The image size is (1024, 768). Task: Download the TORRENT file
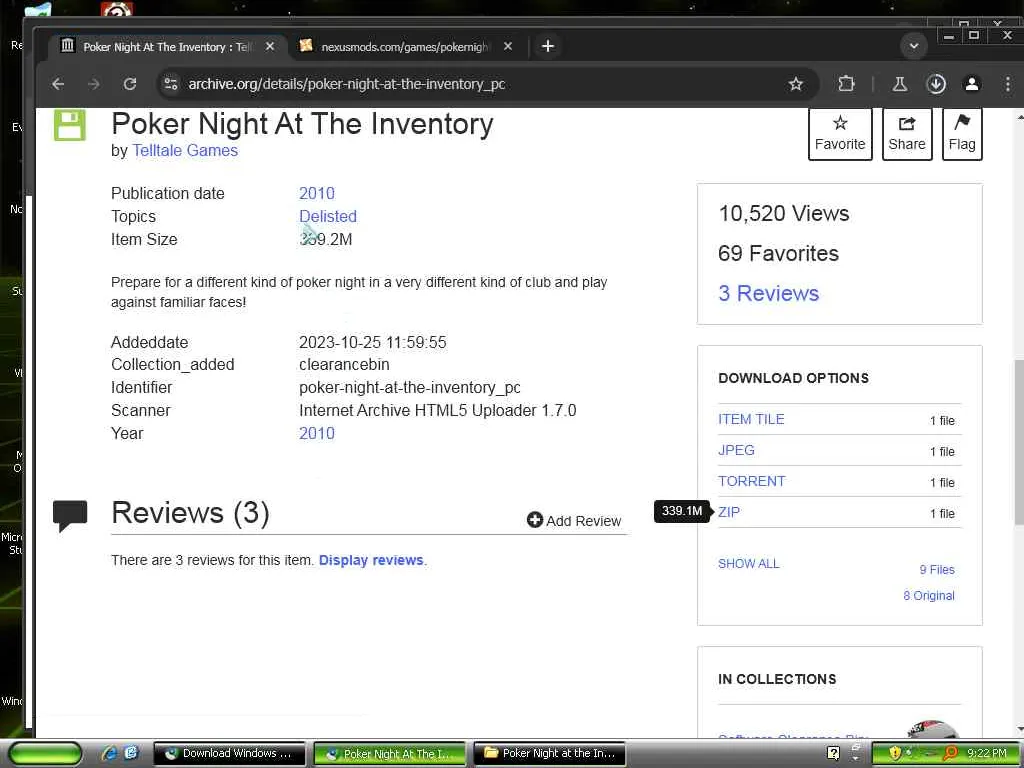752,481
